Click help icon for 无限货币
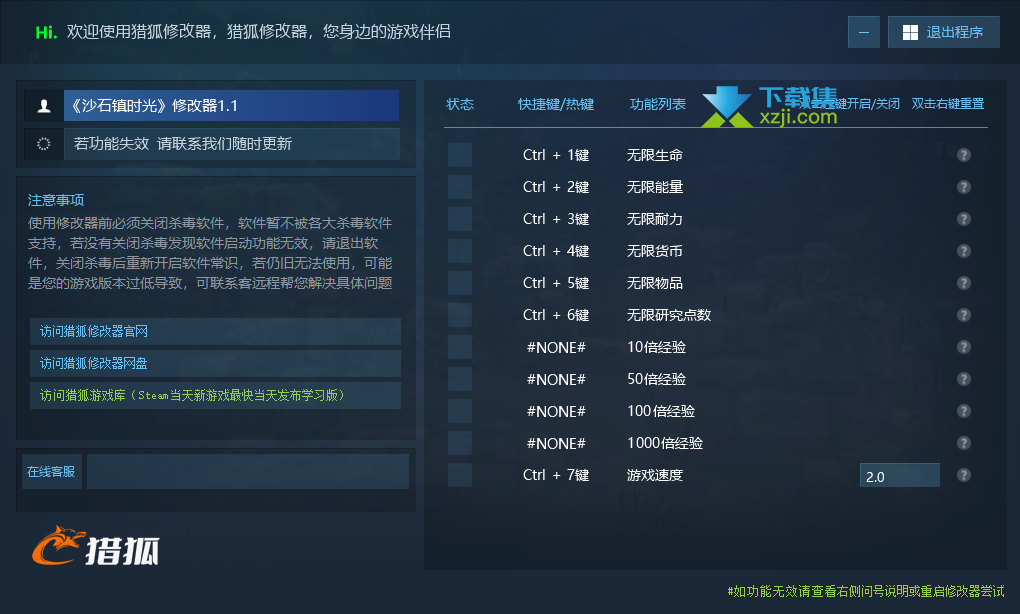Image resolution: width=1020 pixels, height=614 pixels. click(963, 250)
